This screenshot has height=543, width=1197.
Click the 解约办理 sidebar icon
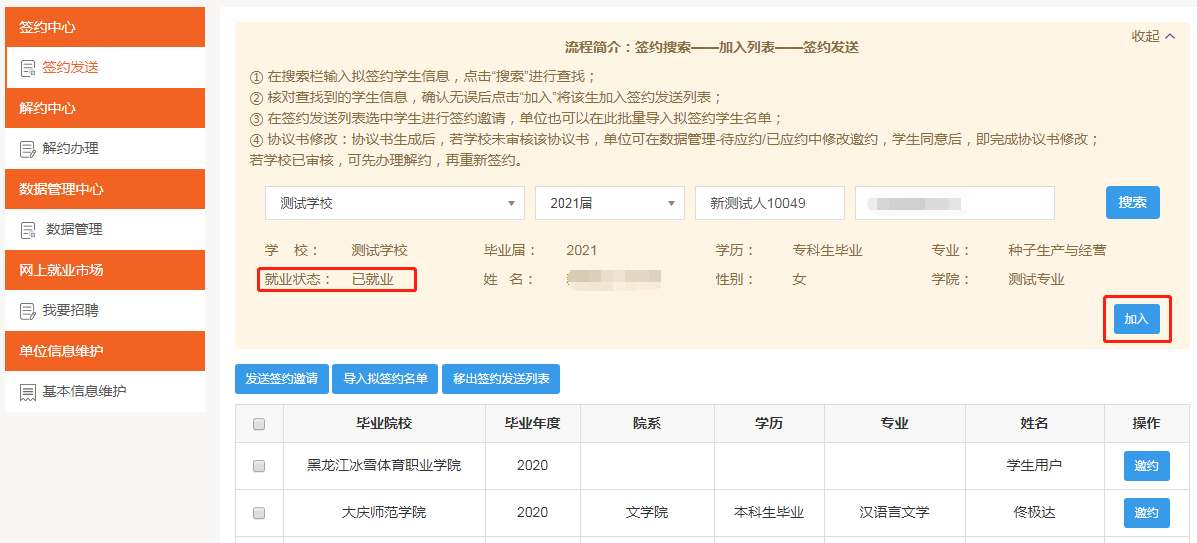point(27,149)
